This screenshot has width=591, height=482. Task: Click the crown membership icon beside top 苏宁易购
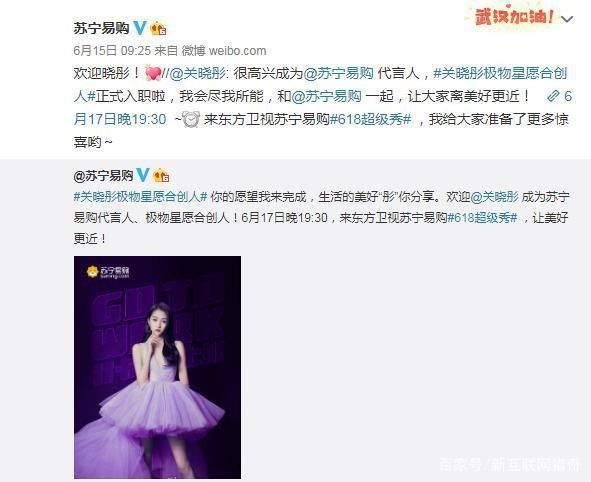click(x=158, y=29)
